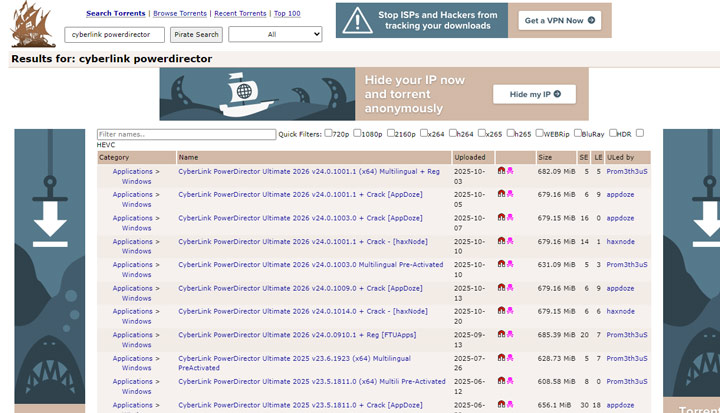Click the Hide my IP button
The height and width of the screenshot is (413, 720).
[x=534, y=94]
